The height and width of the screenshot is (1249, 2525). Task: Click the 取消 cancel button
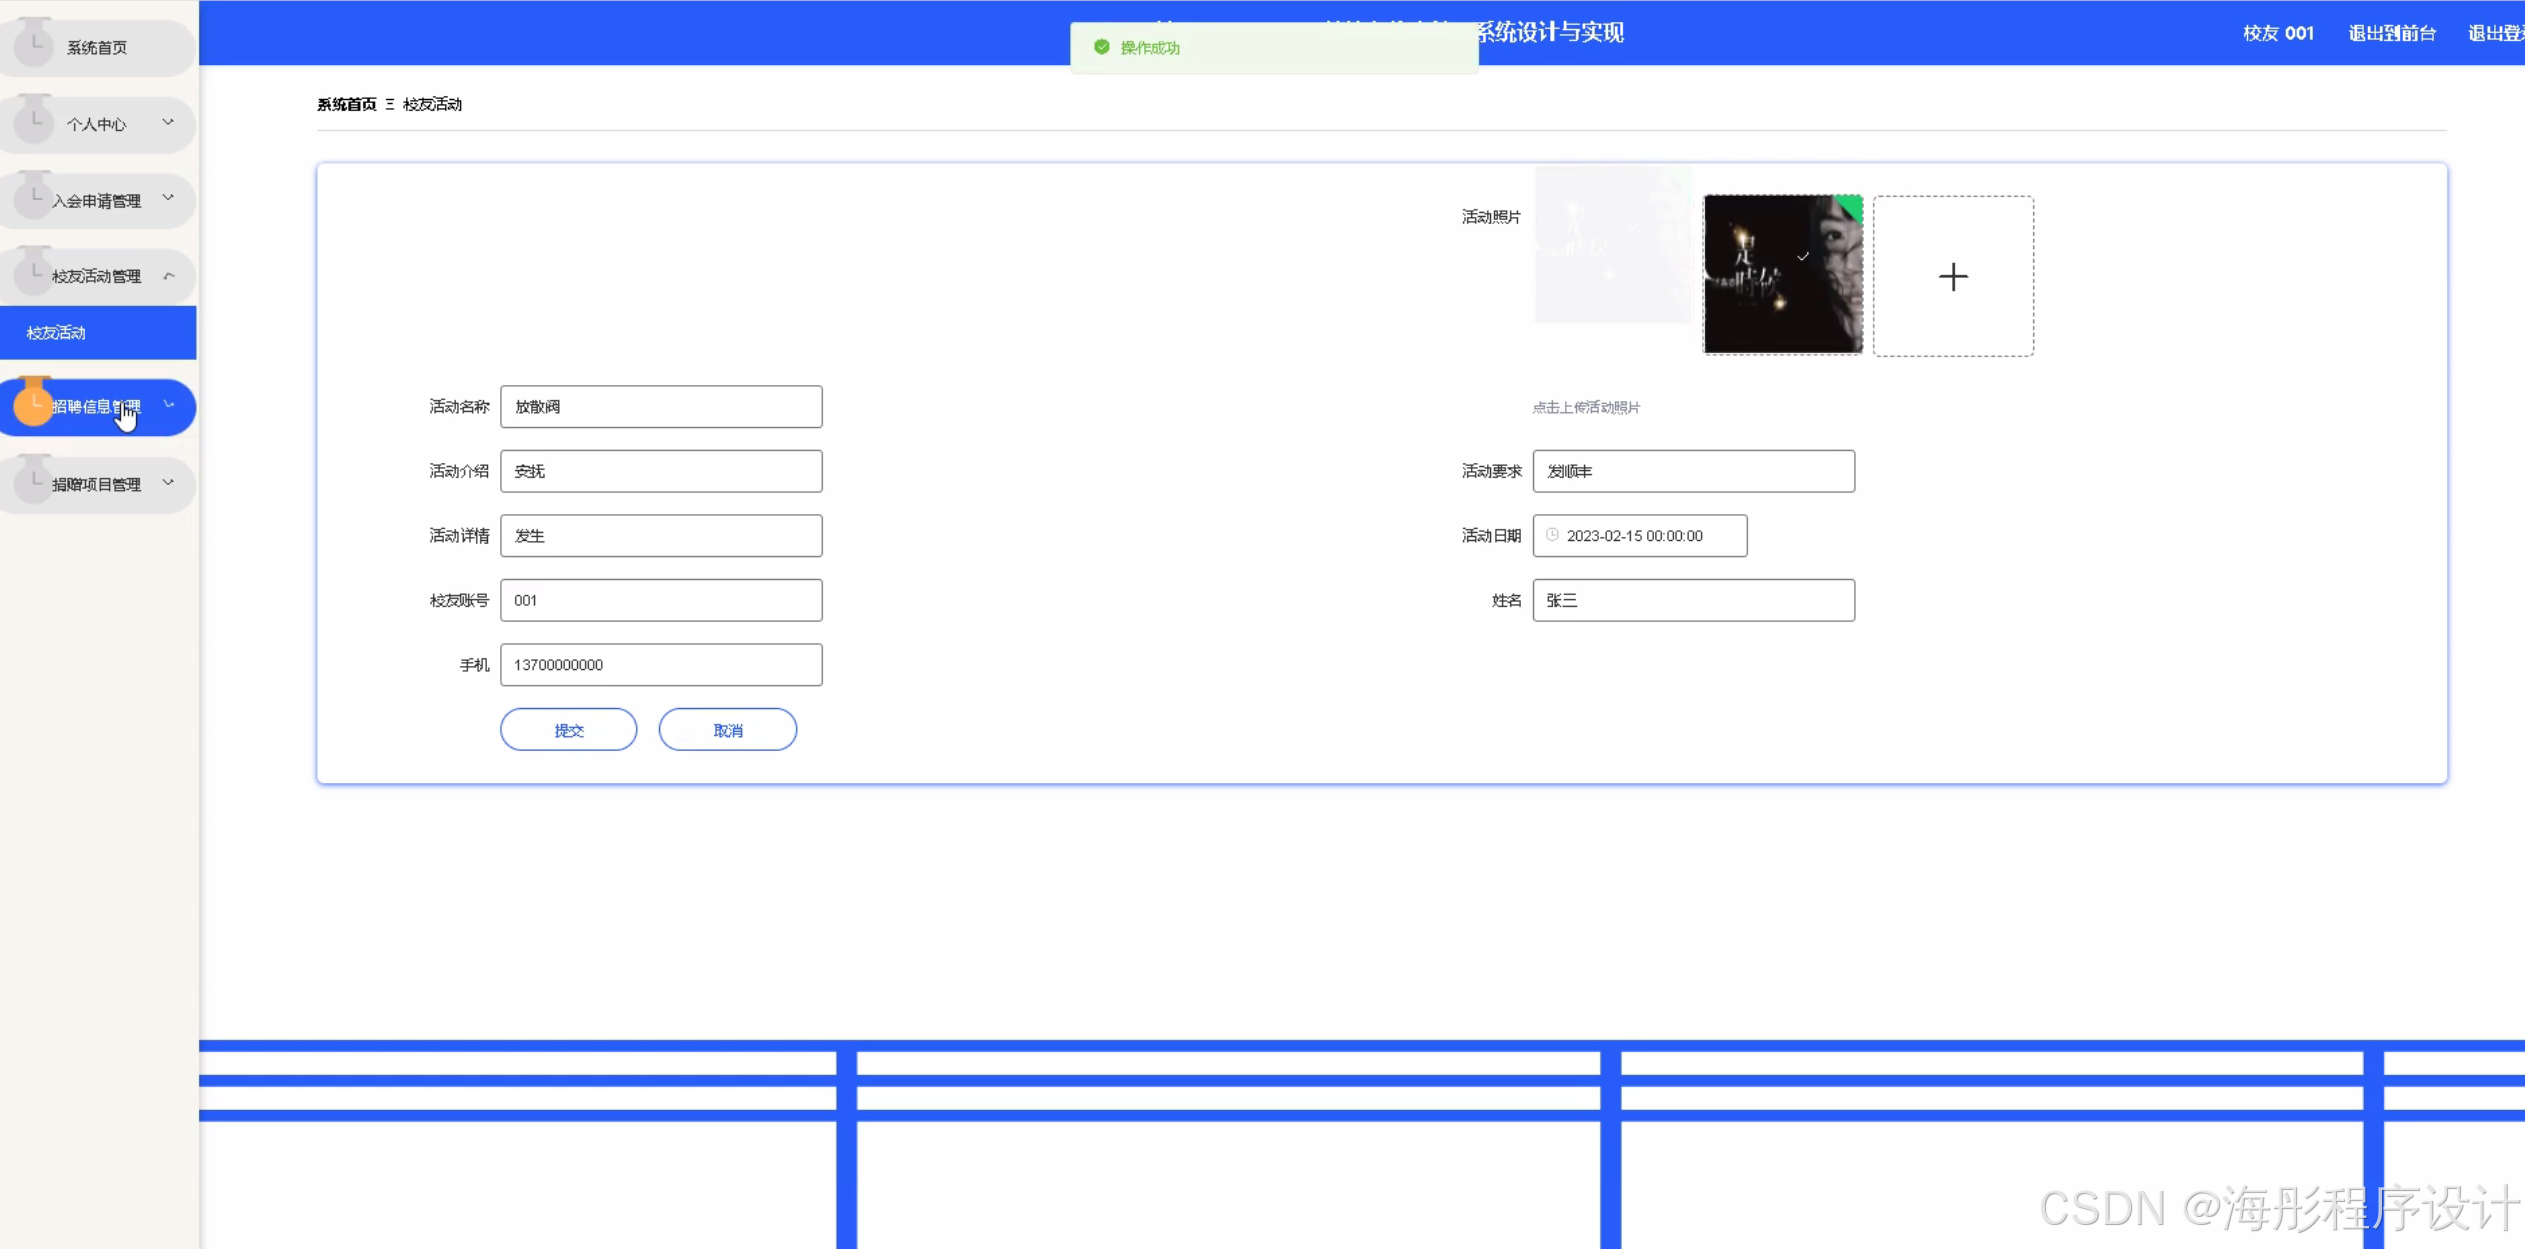[x=727, y=730]
